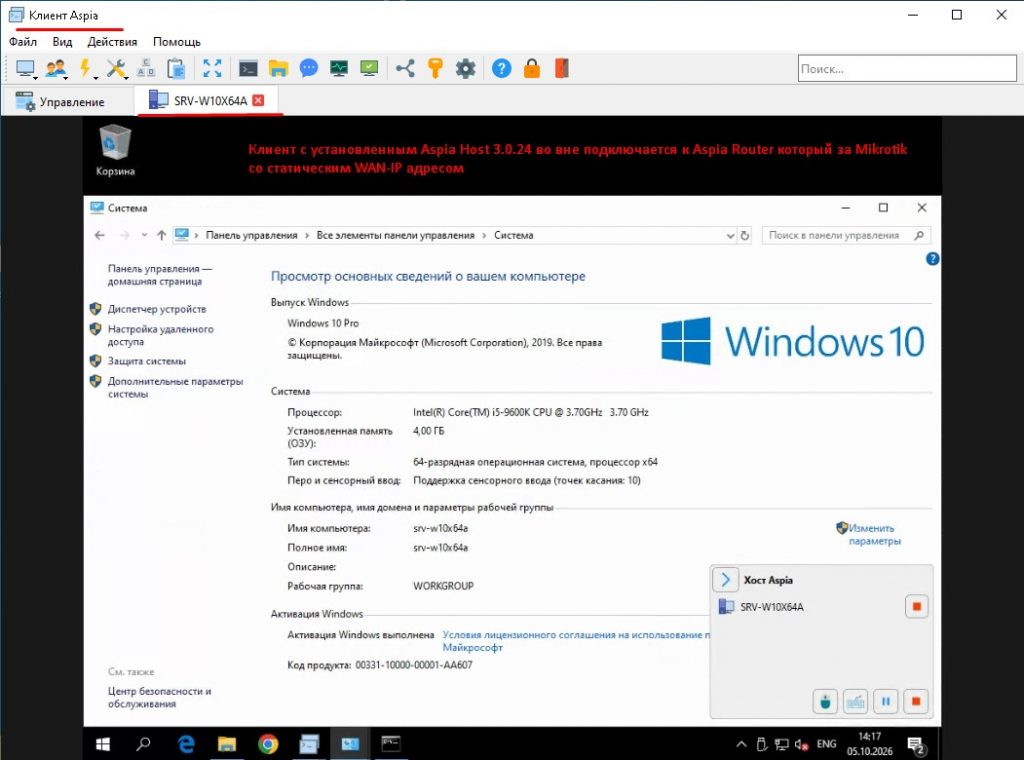The width and height of the screenshot is (1024, 760).
Task: Expand the address bar history dropdown in Система
Action: click(x=730, y=236)
